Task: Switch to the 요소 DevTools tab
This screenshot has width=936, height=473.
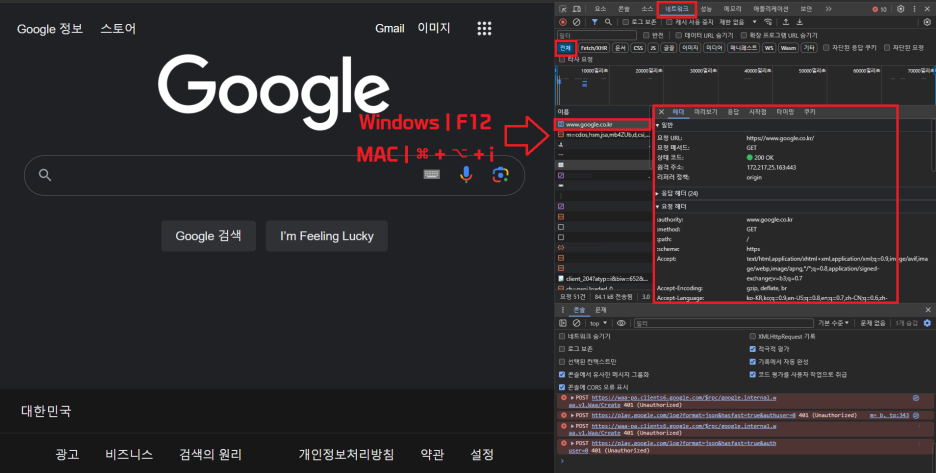Action: point(601,9)
